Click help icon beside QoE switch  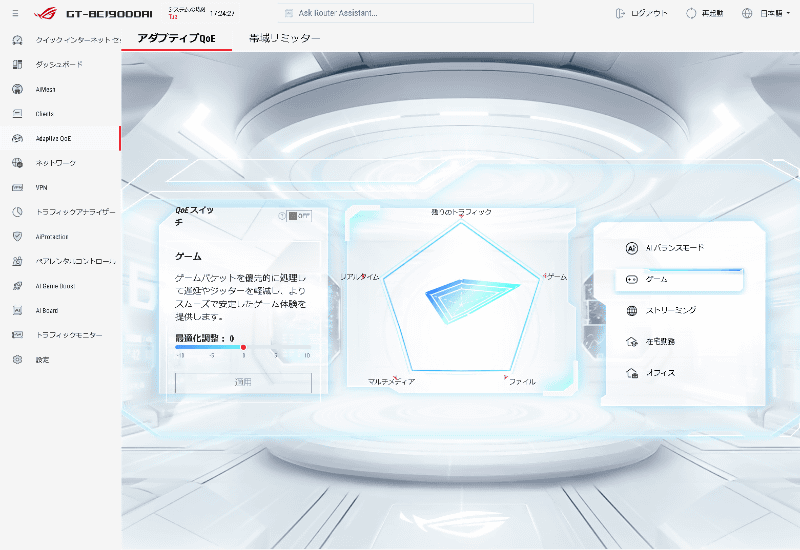tap(281, 216)
